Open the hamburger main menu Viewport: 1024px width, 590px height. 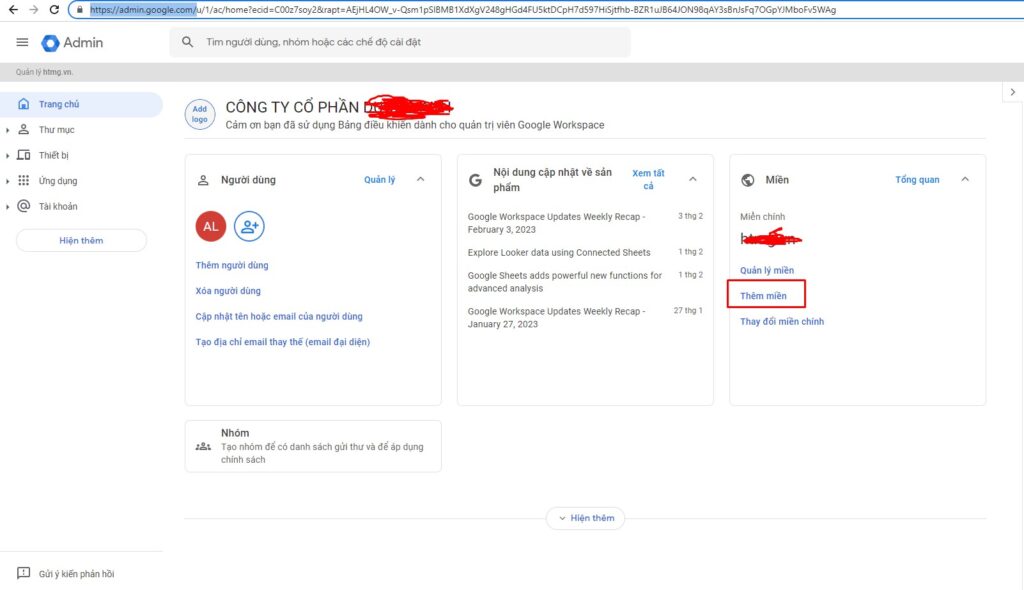click(x=22, y=43)
